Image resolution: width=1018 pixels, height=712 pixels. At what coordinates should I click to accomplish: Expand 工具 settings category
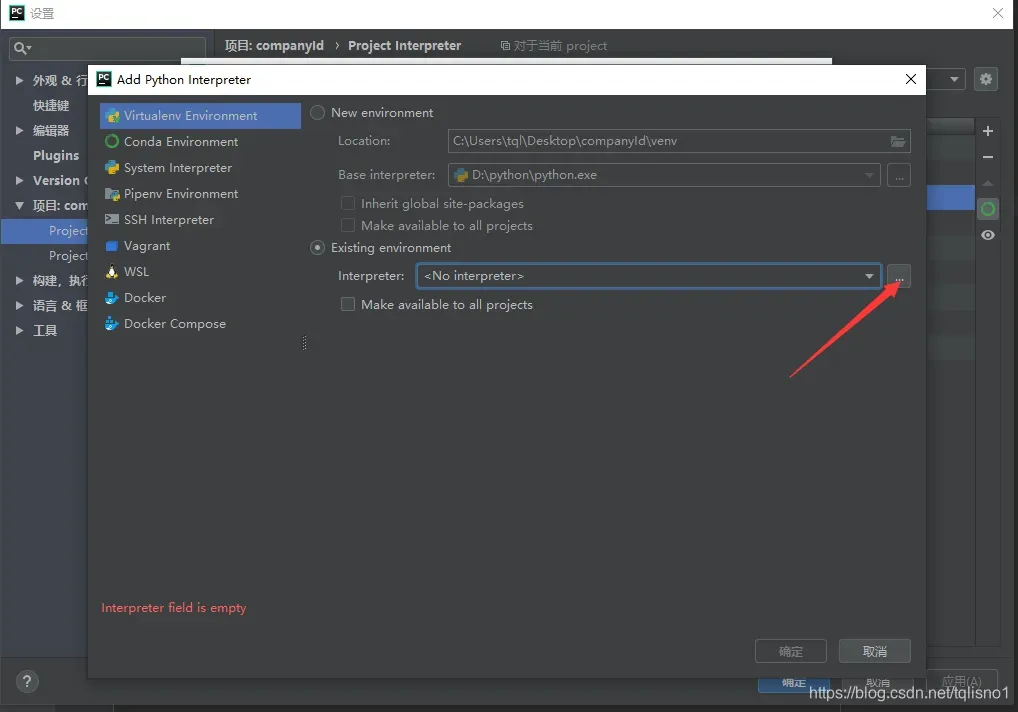[x=19, y=330]
